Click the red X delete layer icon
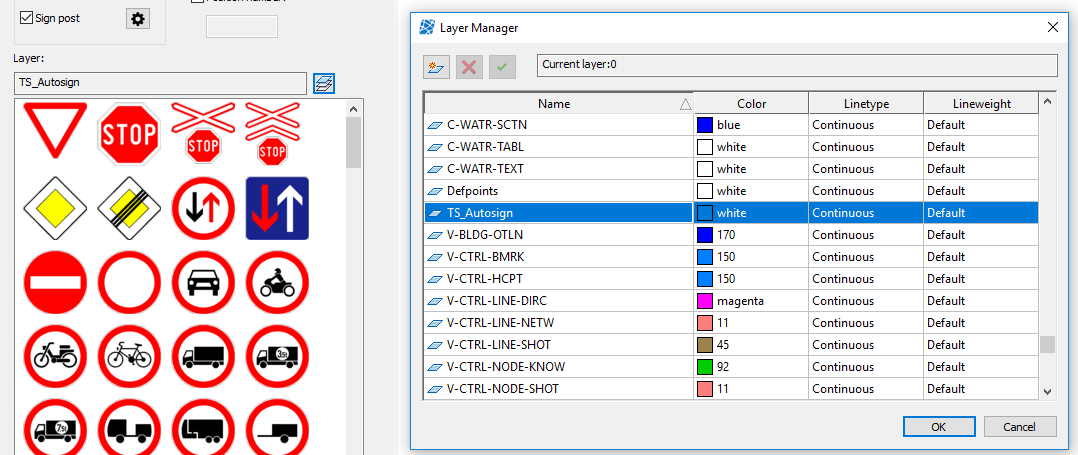Image resolution: width=1078 pixels, height=455 pixels. (x=469, y=67)
